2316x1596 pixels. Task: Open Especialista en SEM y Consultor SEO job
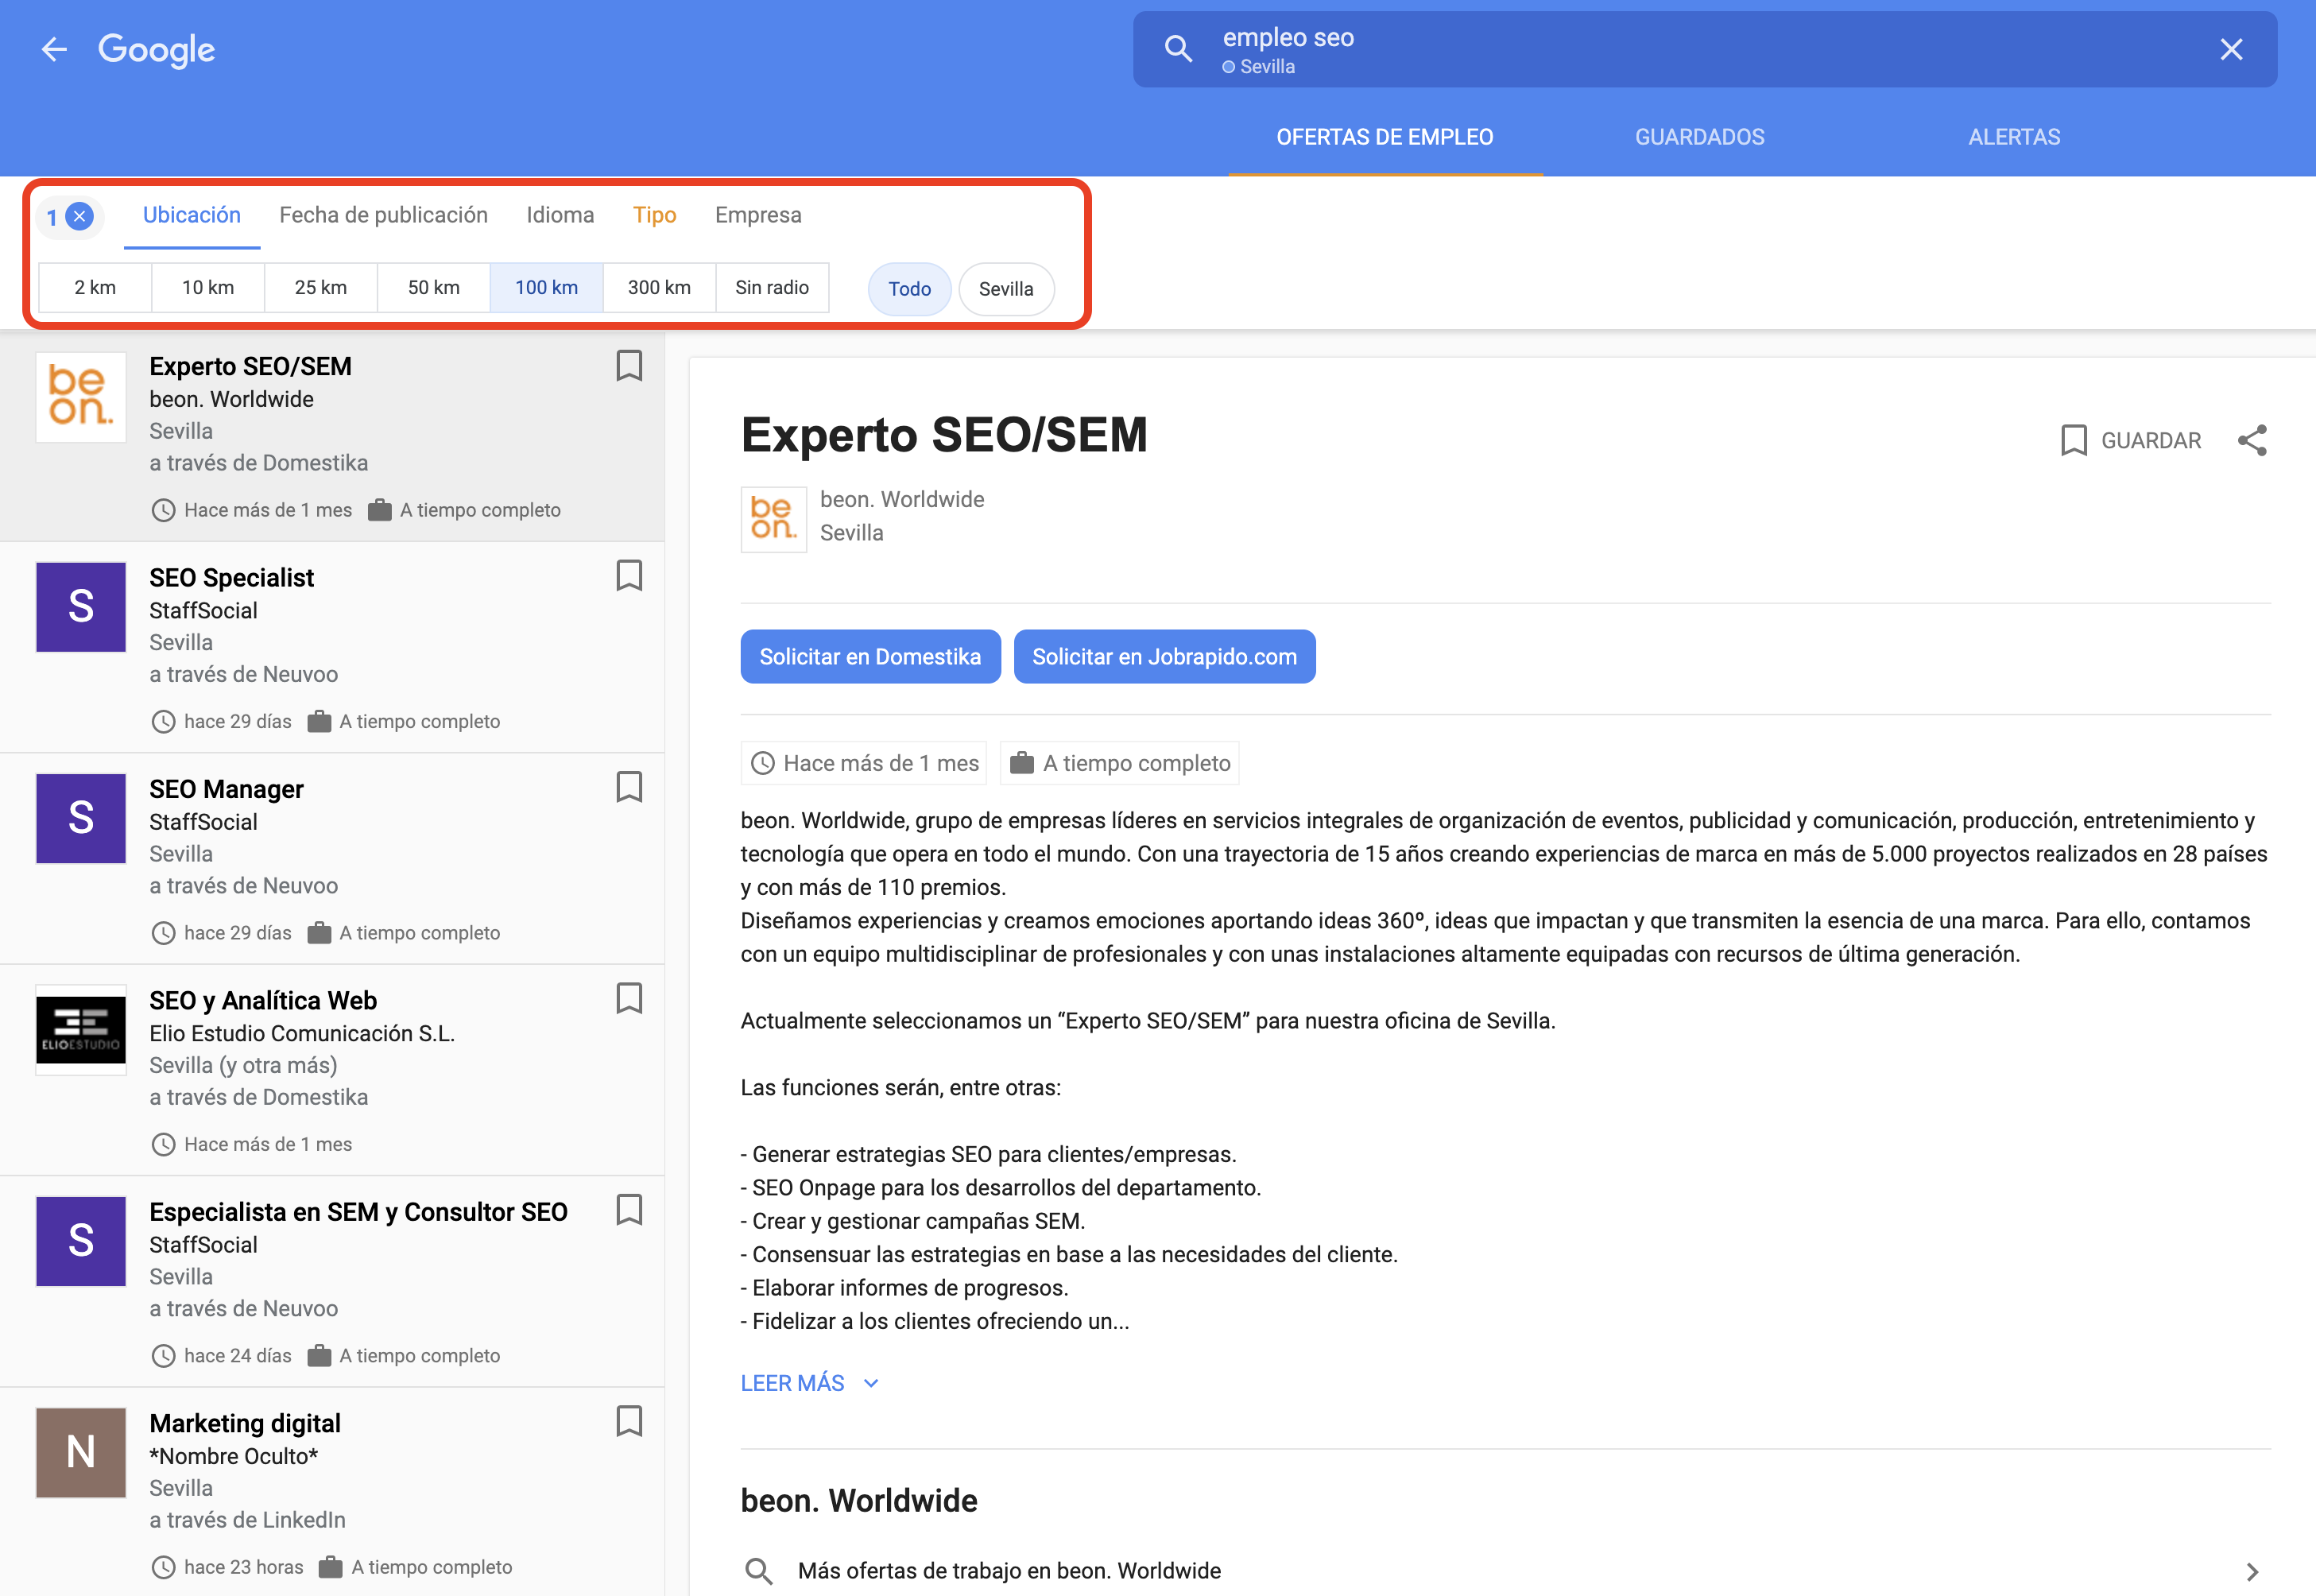tap(359, 1212)
